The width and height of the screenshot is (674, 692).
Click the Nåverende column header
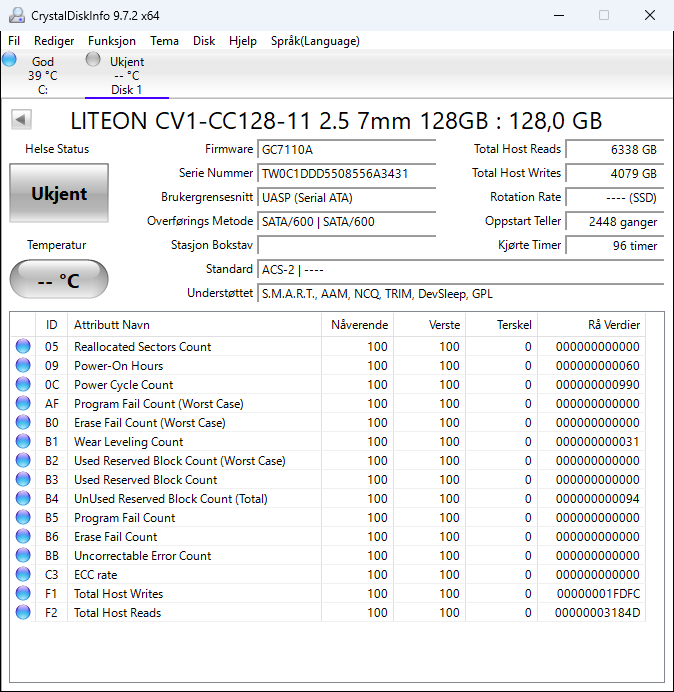[x=358, y=325]
